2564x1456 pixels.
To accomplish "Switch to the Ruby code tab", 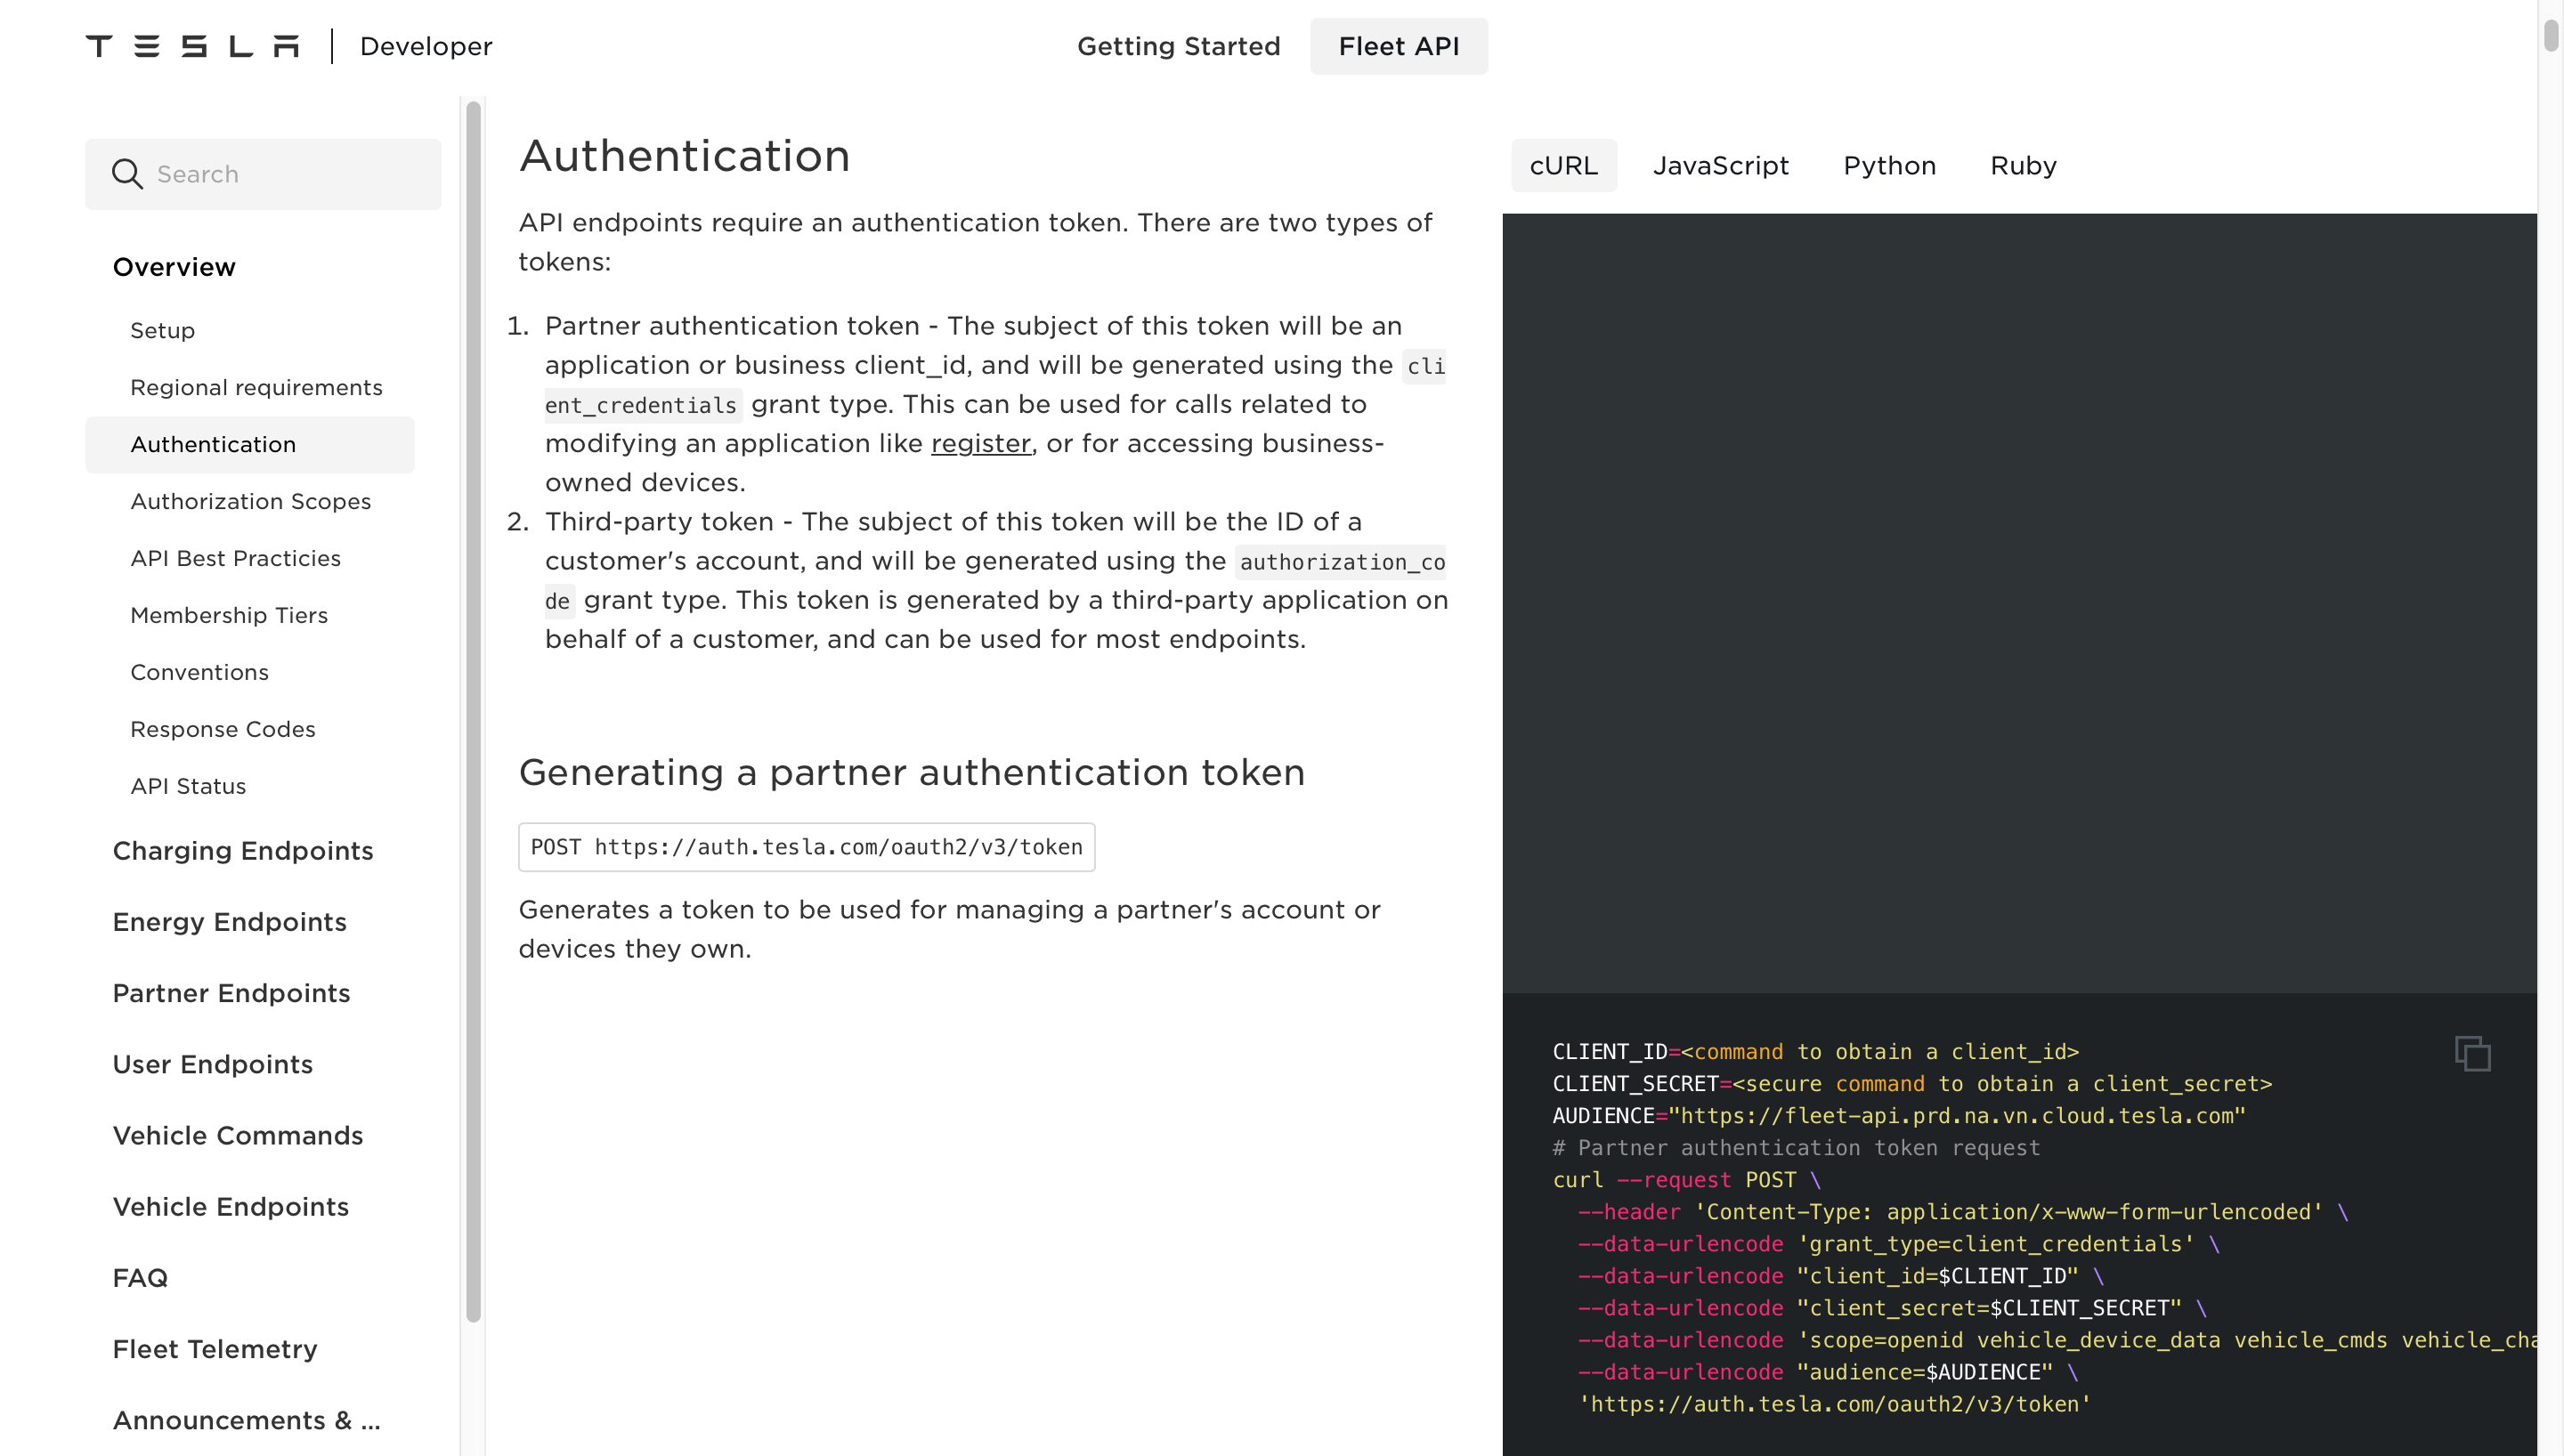I will [x=2022, y=165].
